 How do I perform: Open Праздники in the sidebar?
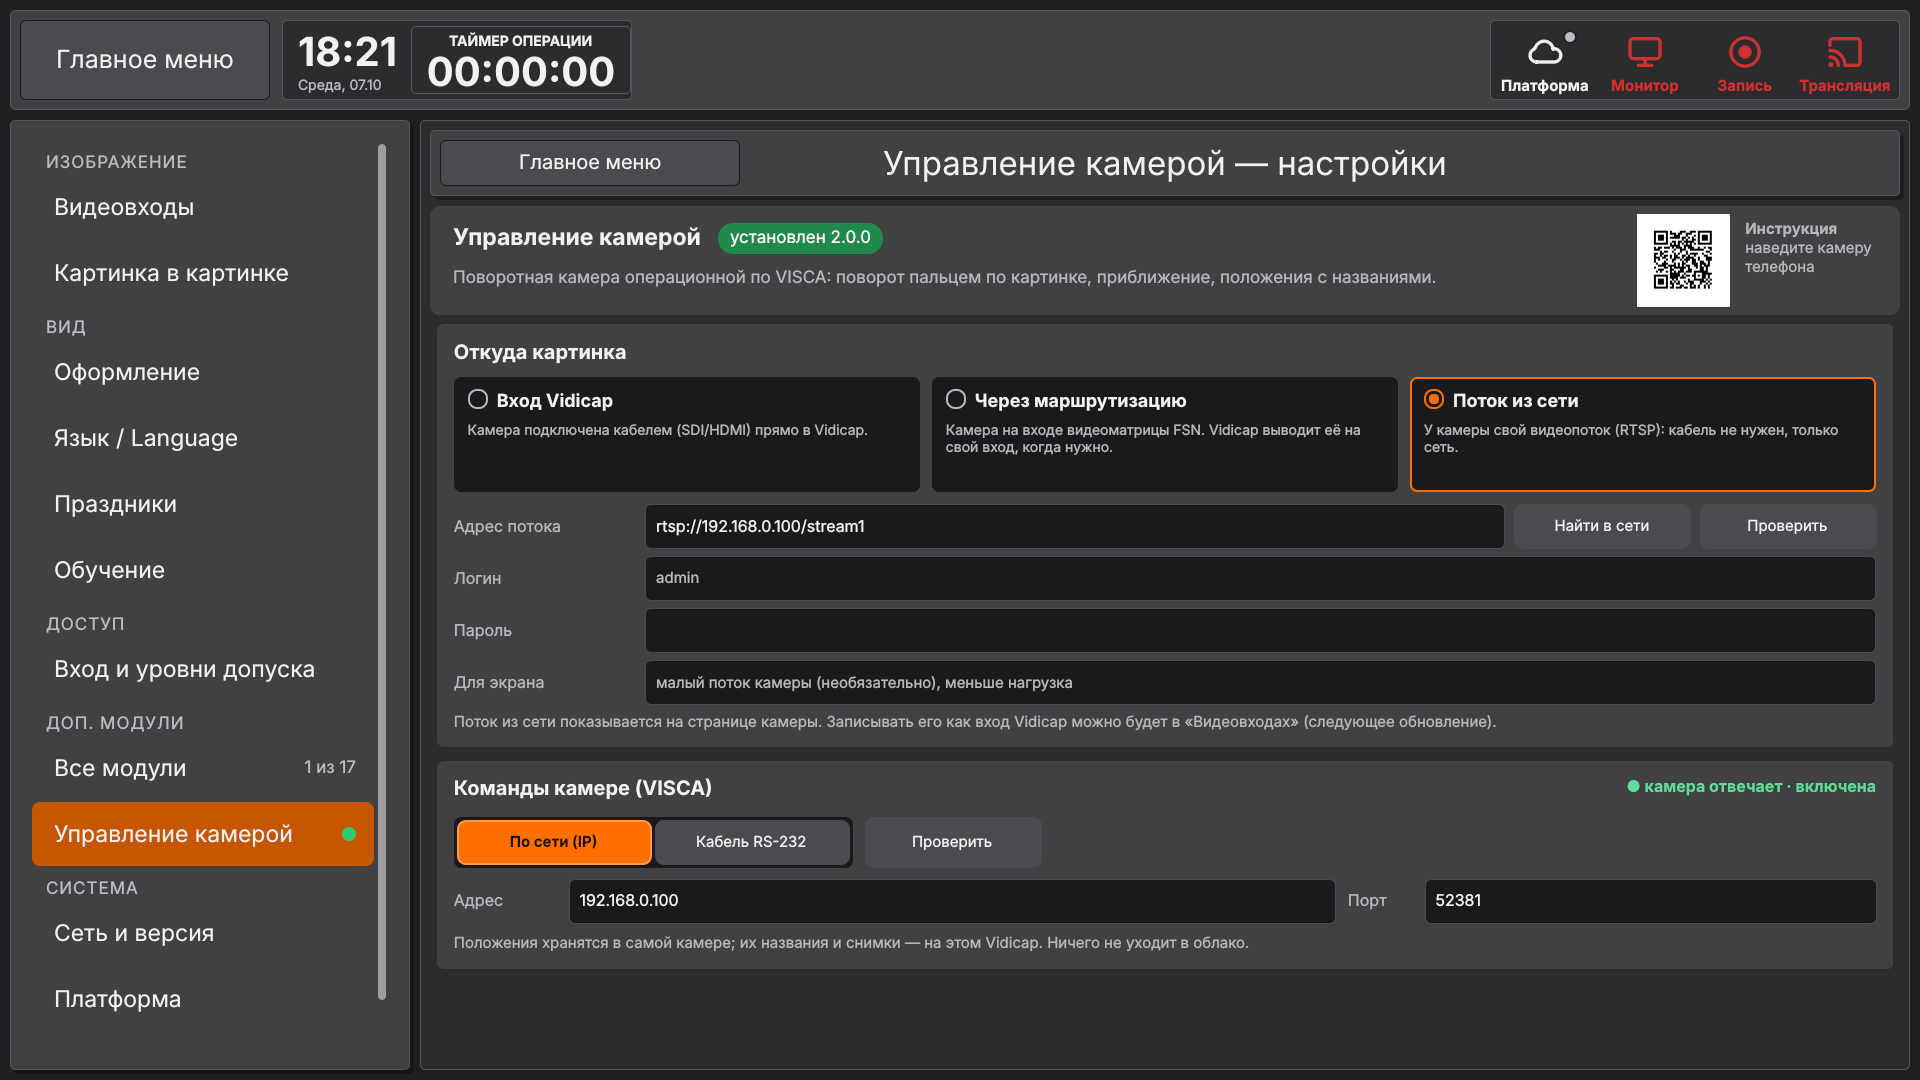click(202, 504)
